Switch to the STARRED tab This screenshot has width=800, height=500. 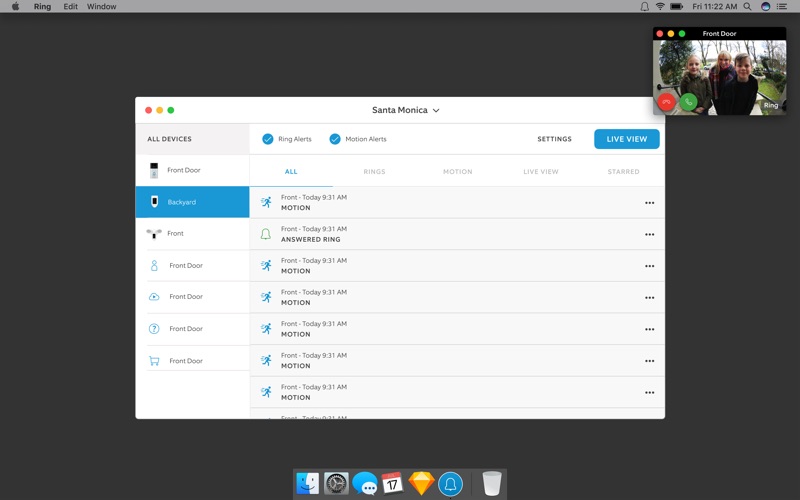[x=623, y=171]
